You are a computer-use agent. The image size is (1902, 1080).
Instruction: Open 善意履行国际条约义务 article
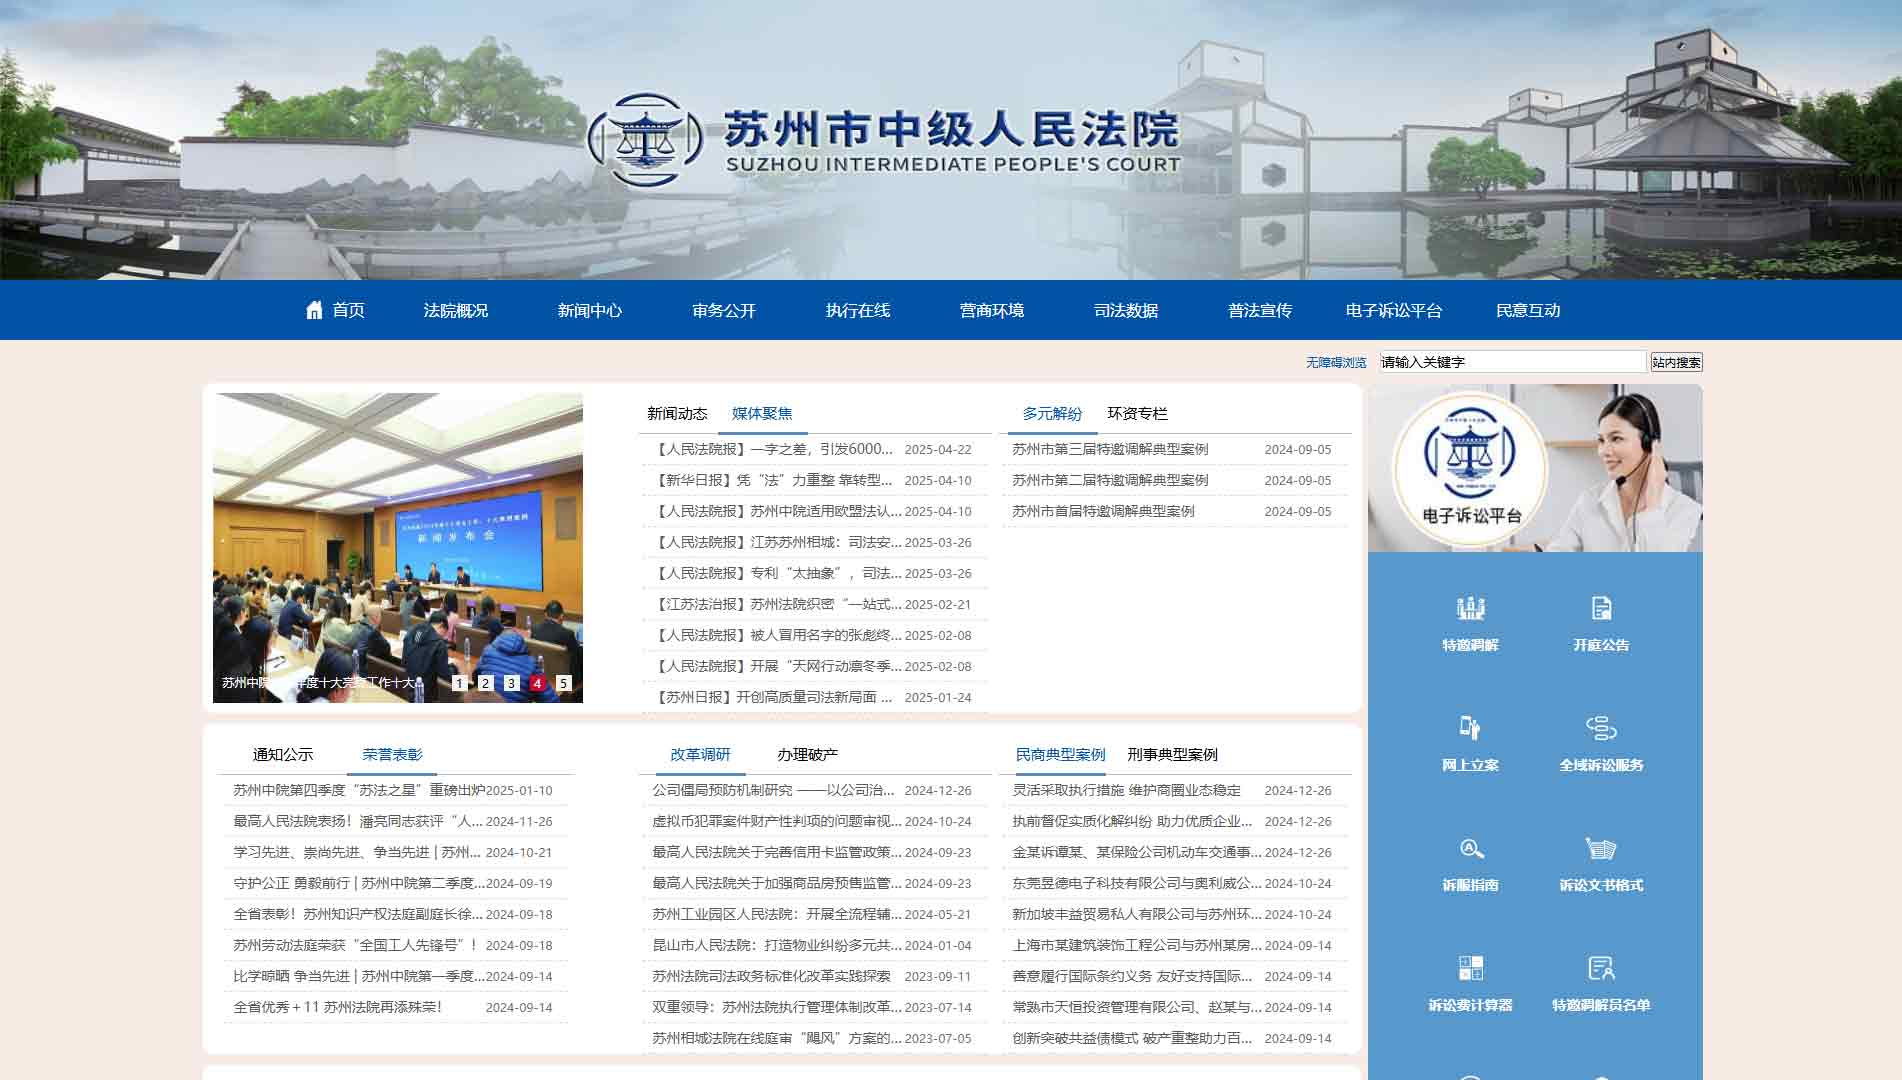coord(1132,976)
